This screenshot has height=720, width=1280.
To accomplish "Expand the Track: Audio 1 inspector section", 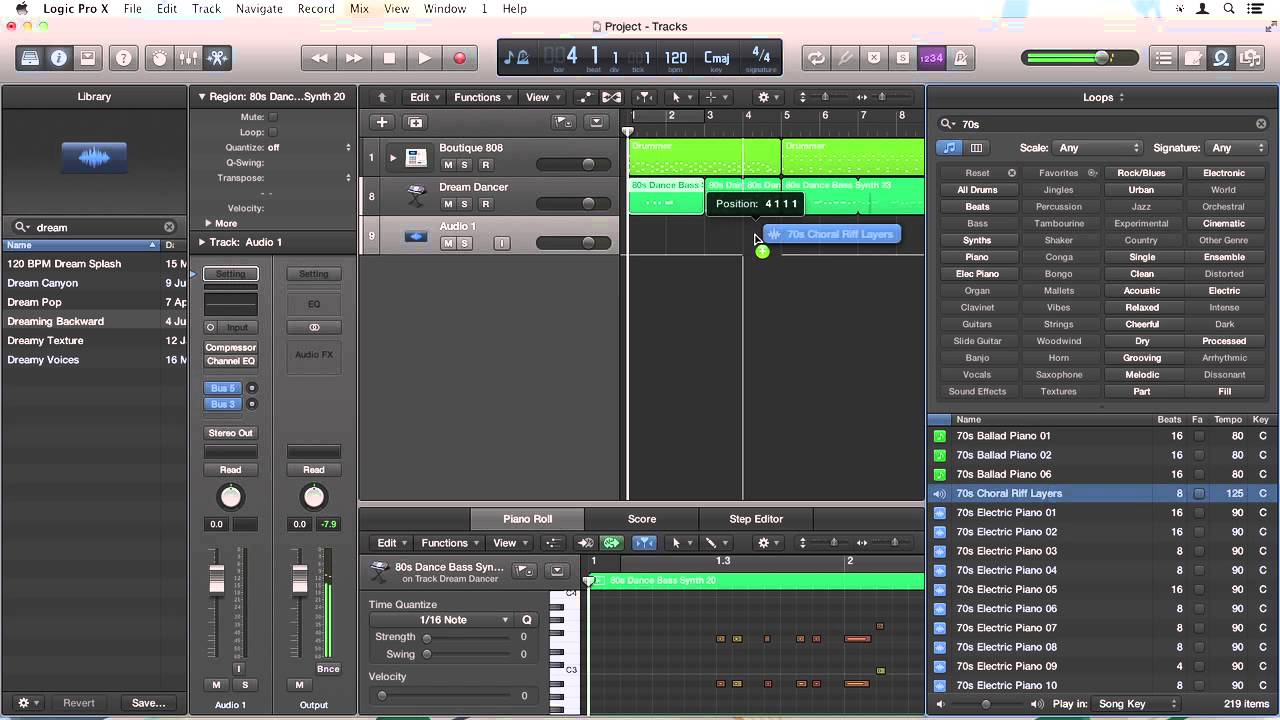I will point(202,242).
